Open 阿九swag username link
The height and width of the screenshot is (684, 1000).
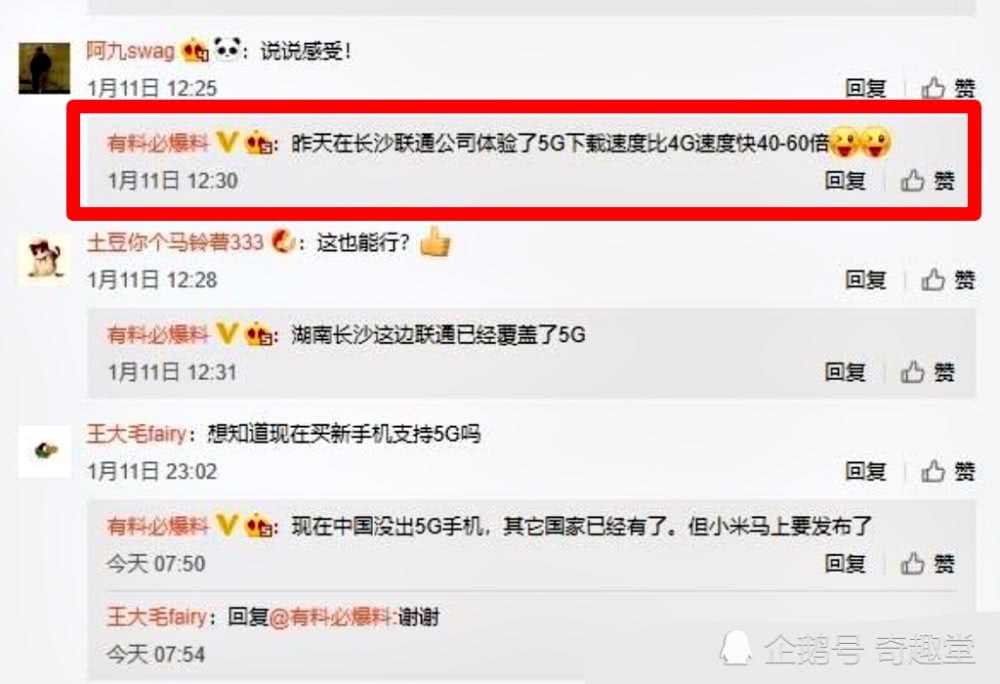(x=131, y=50)
